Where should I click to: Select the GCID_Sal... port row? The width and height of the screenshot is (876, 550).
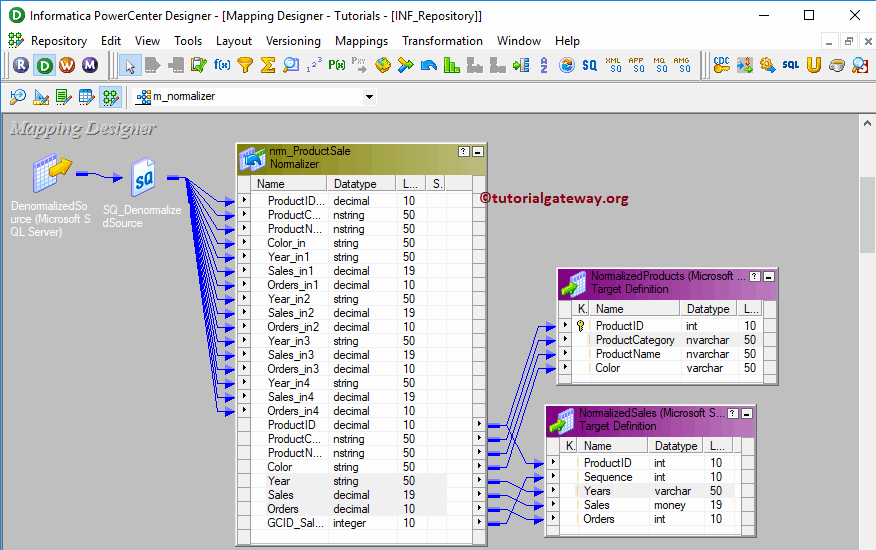[x=361, y=523]
